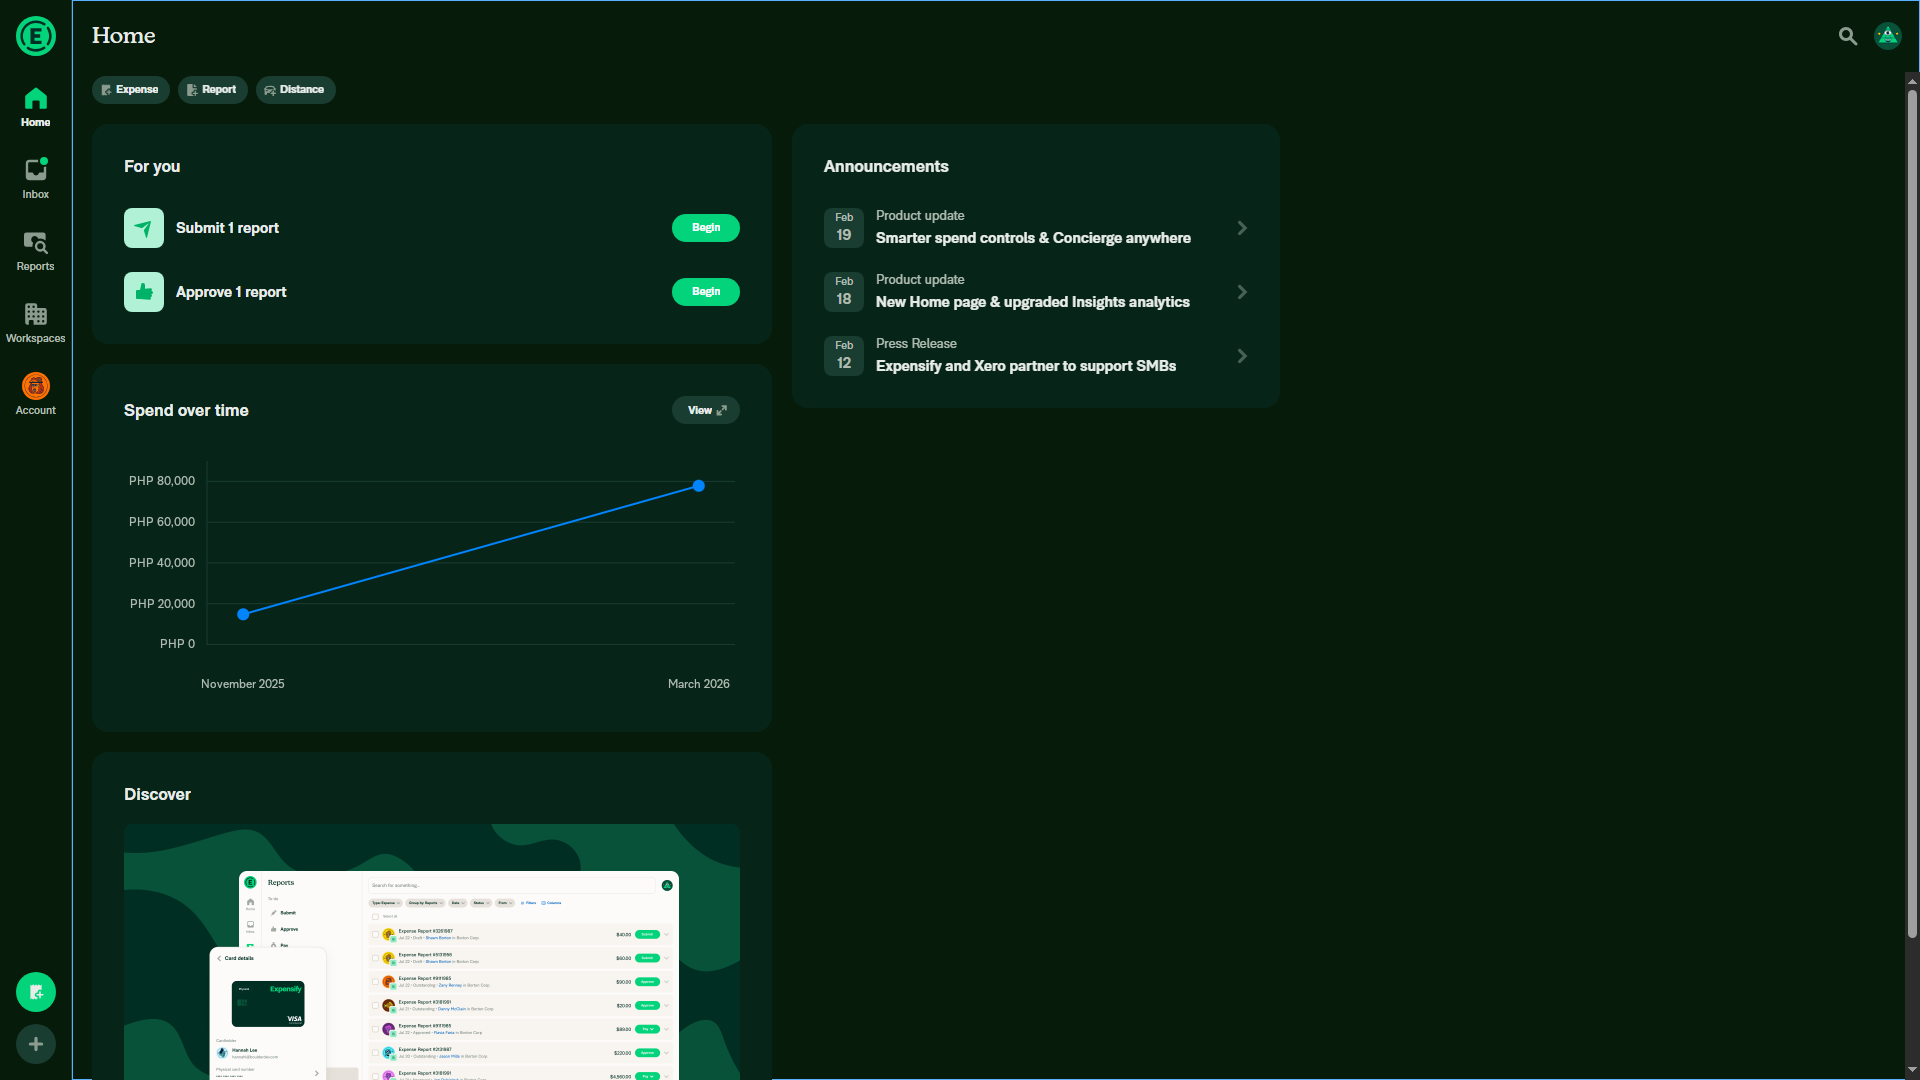Click the green create expense floating button
The width and height of the screenshot is (1920, 1080).
36,992
